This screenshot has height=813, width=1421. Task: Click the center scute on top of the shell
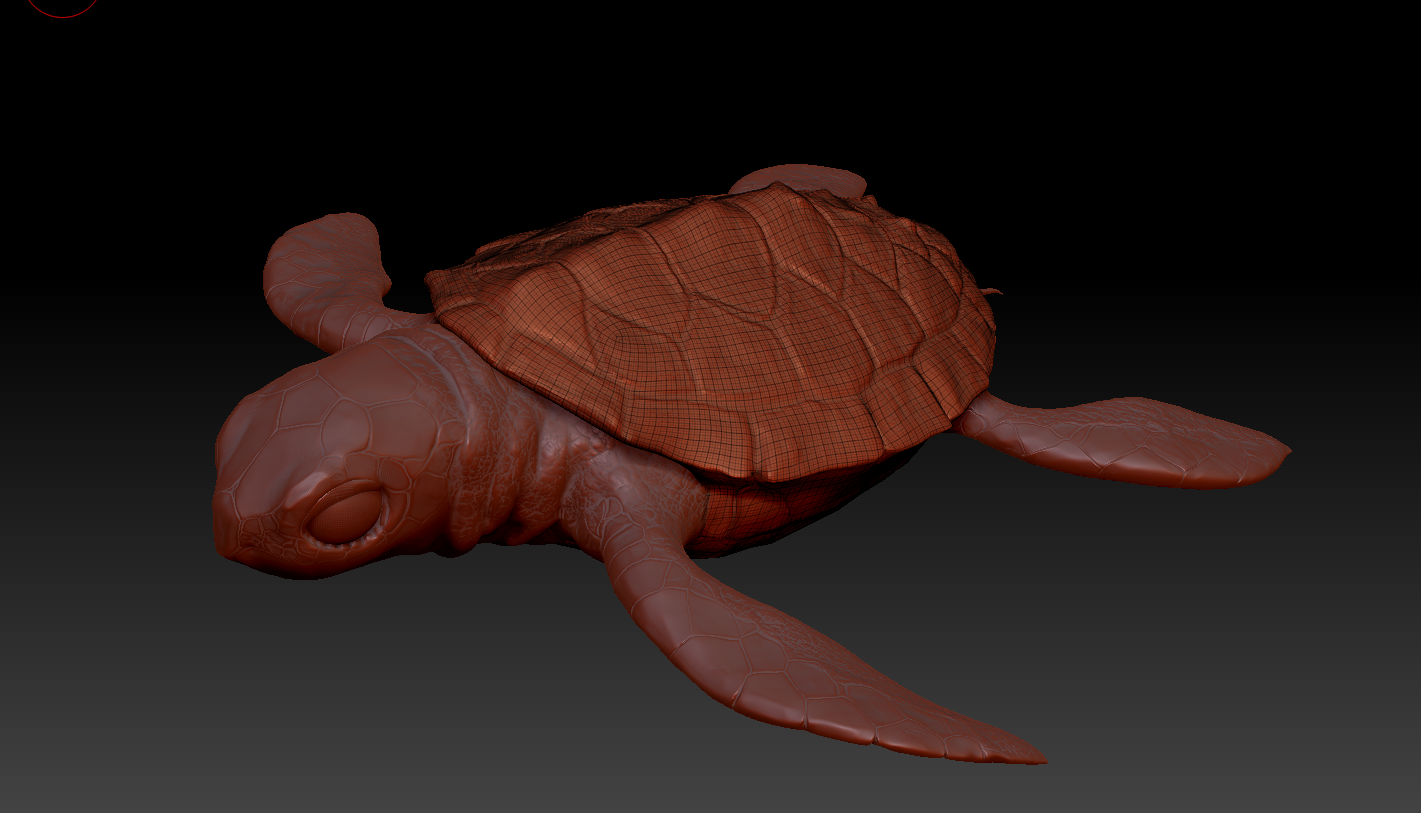(700, 300)
